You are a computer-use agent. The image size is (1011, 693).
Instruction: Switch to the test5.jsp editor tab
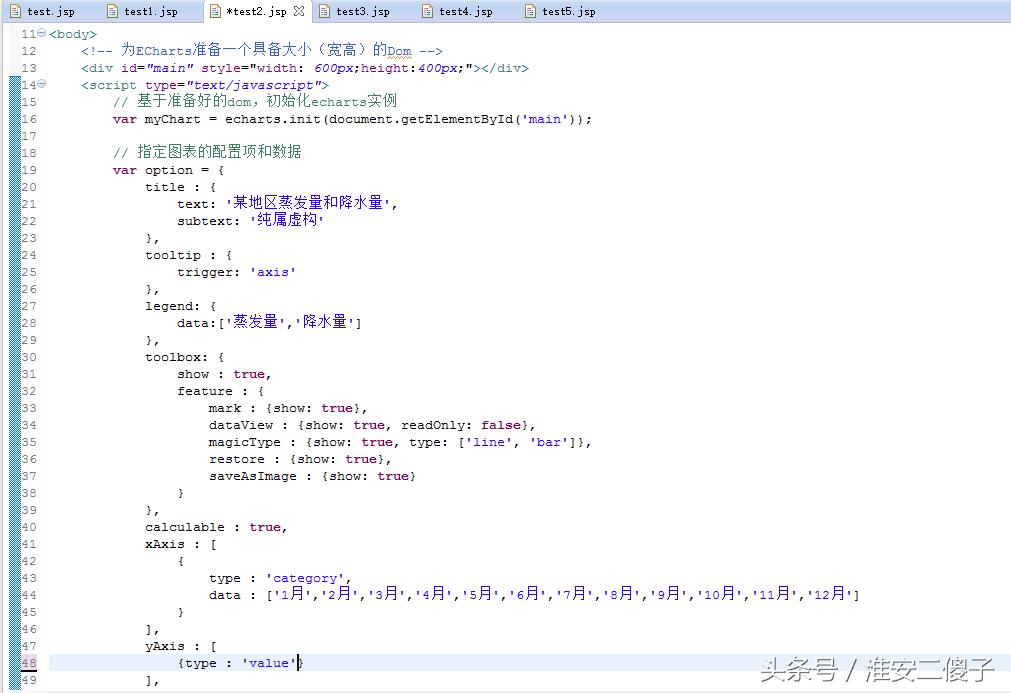coord(561,11)
